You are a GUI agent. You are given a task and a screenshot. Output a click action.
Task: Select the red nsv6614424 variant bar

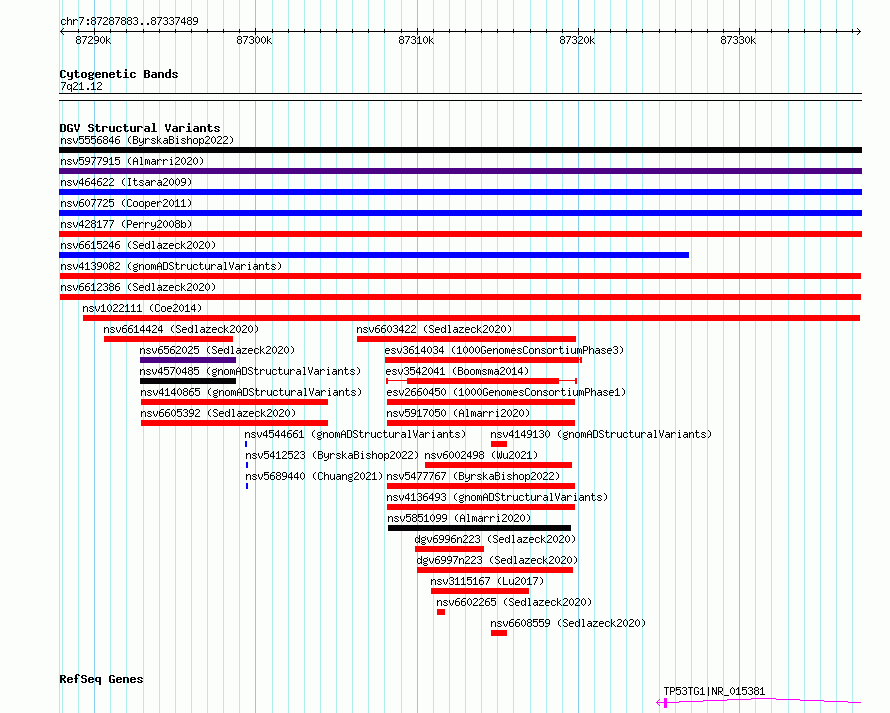click(169, 339)
